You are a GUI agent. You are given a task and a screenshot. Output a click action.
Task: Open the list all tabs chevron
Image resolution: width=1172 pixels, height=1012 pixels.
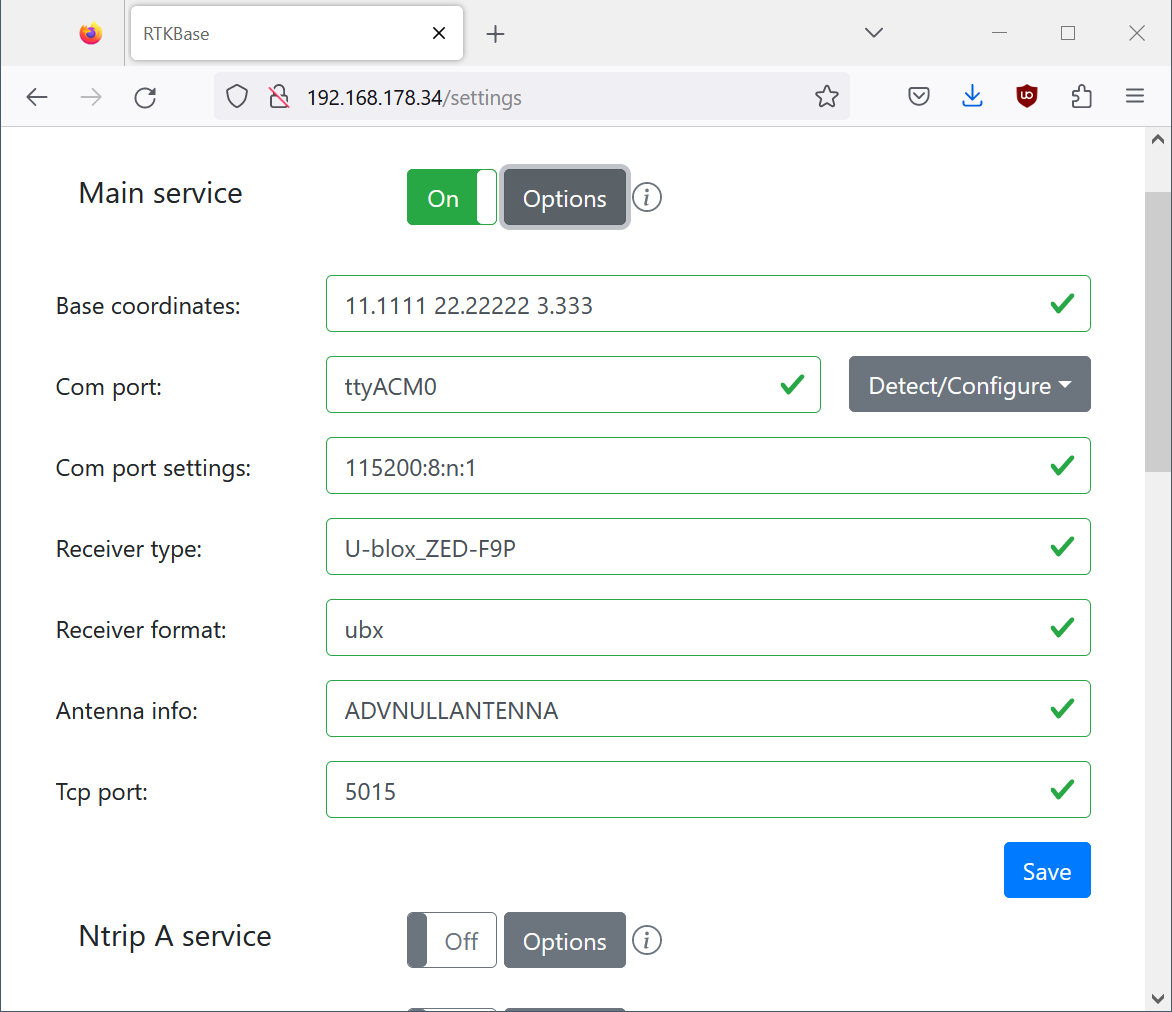pos(873,33)
